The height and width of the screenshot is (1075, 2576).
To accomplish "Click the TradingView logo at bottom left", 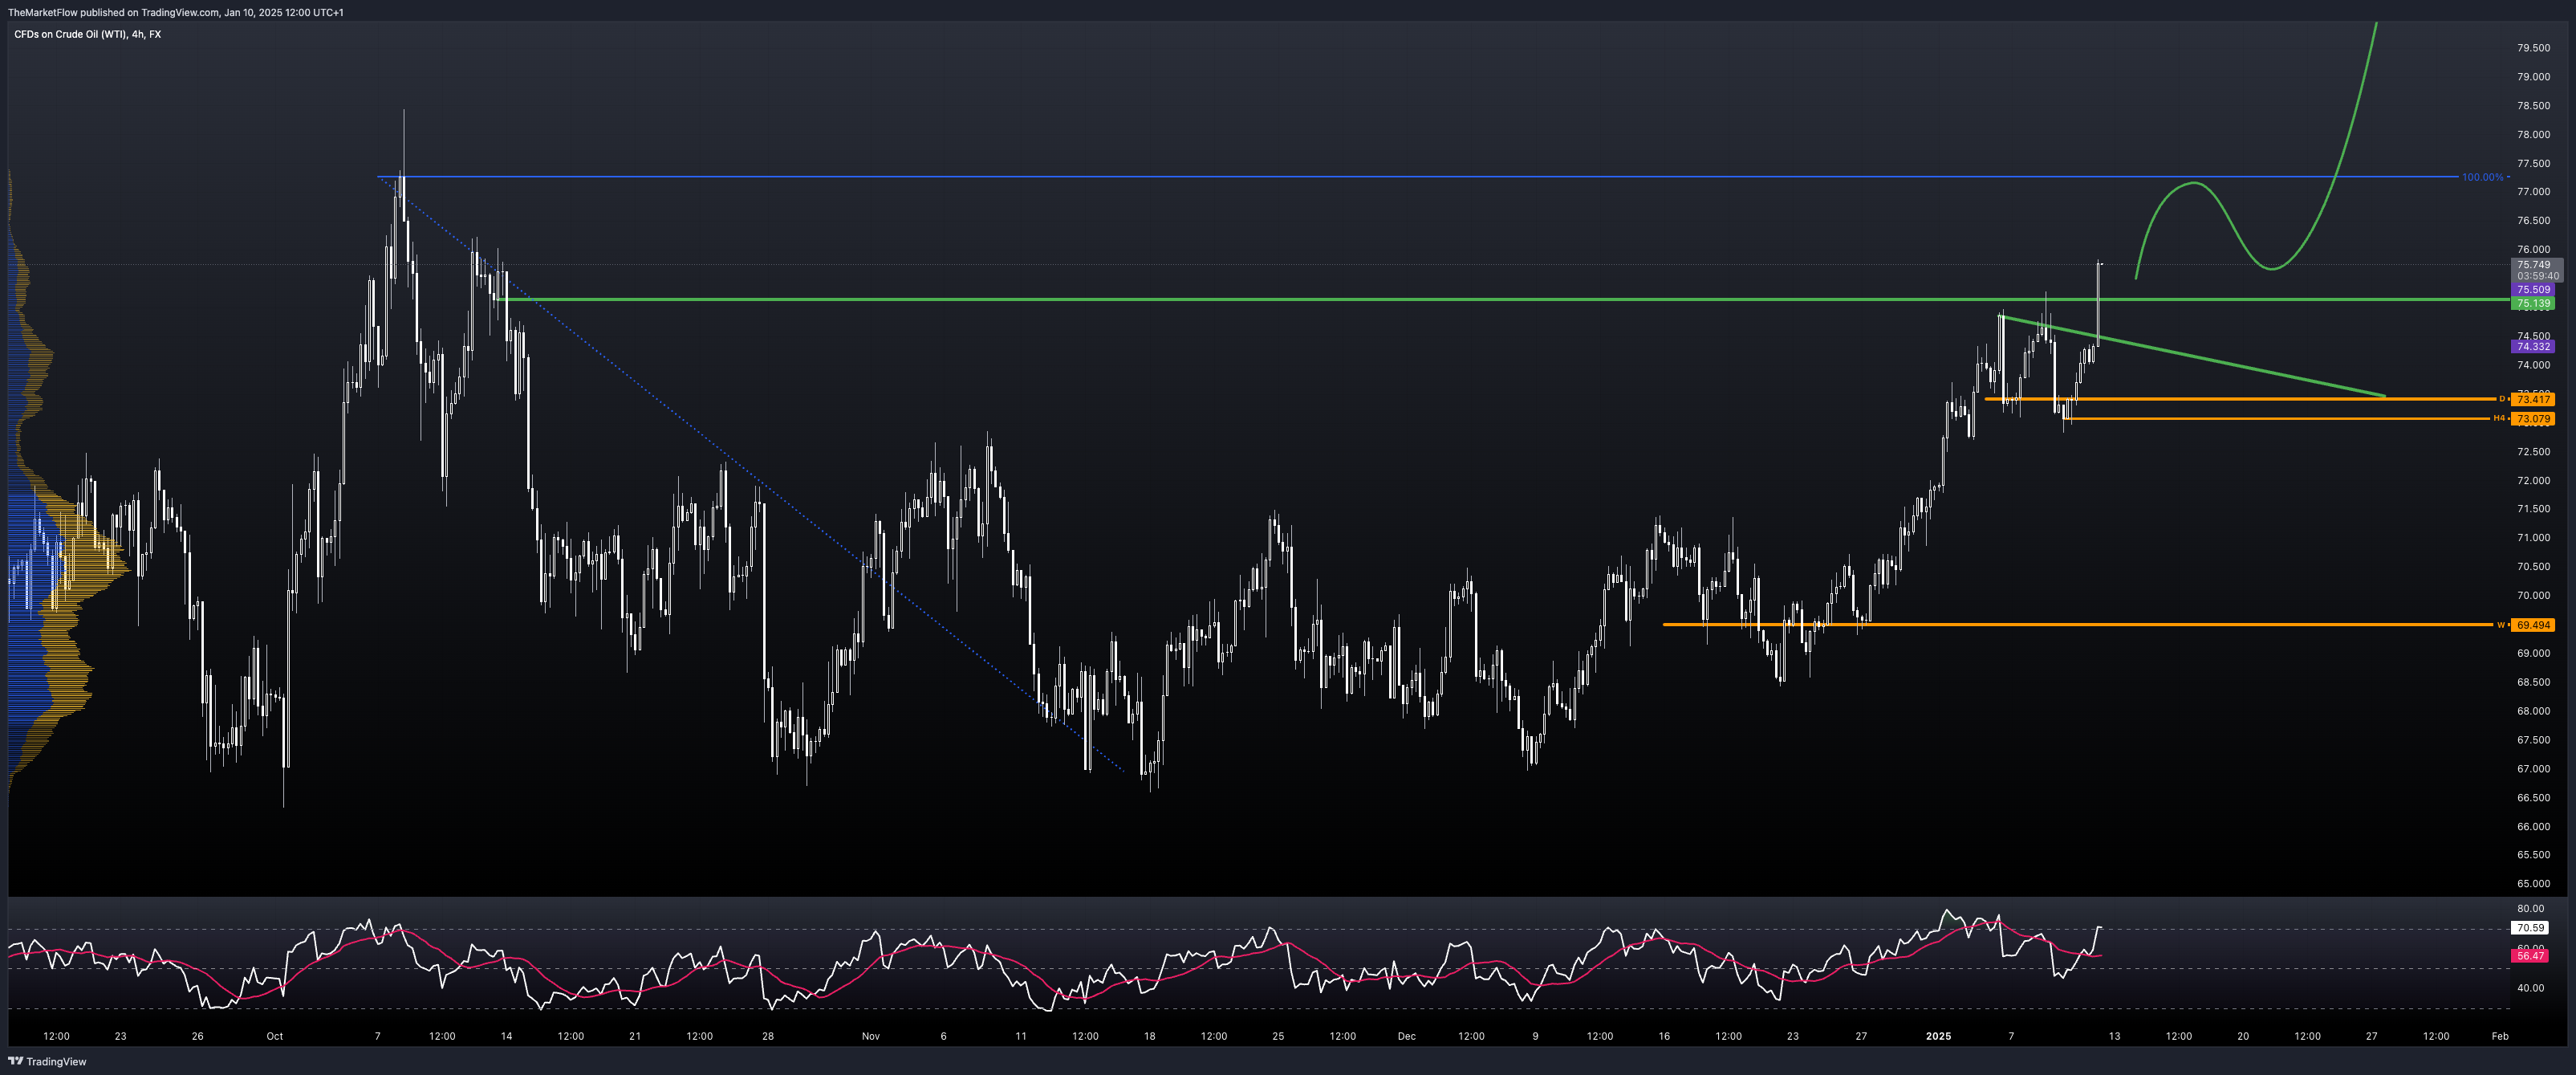I will coord(47,1061).
